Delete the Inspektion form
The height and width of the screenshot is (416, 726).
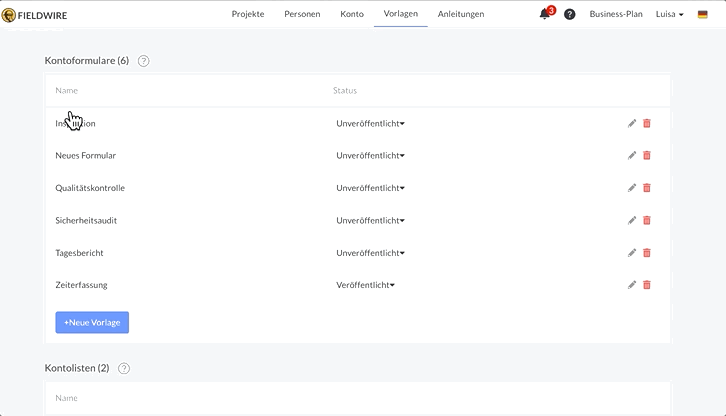(x=647, y=123)
